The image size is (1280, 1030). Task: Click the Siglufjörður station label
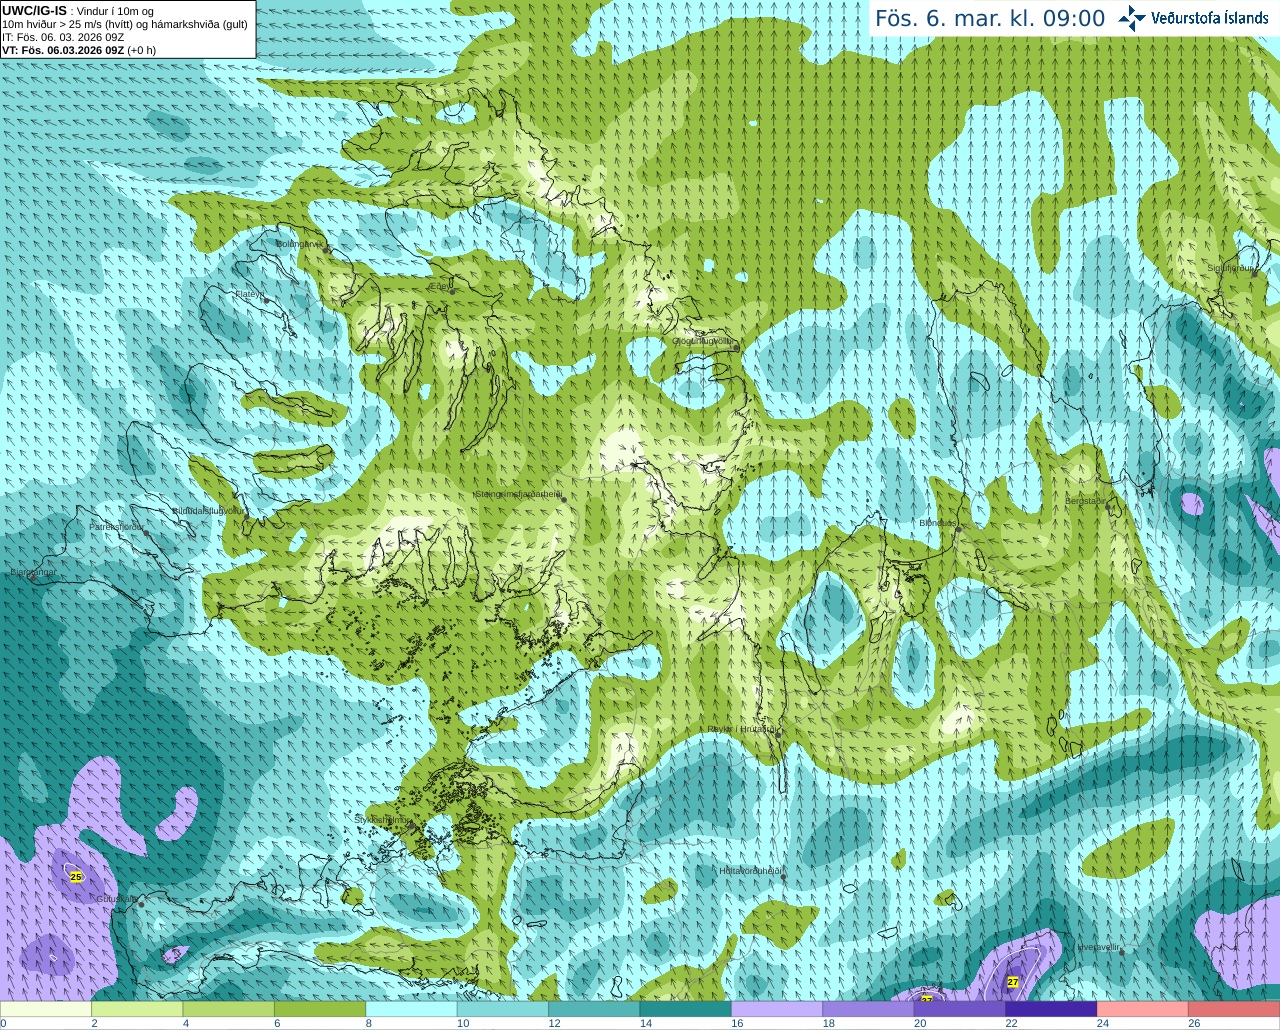point(1231,267)
